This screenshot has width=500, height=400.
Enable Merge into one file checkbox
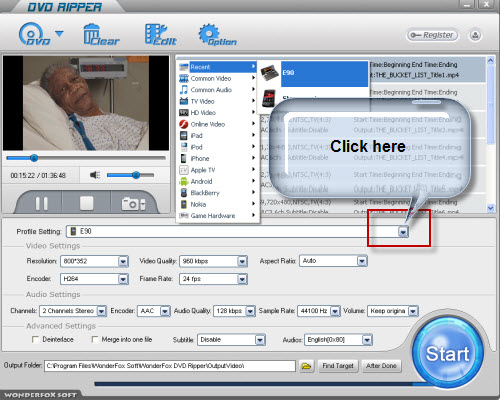click(x=95, y=339)
